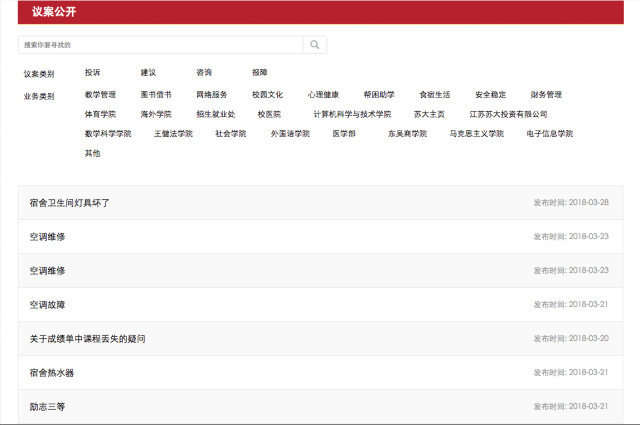Open the 宿舍卫生间灯具坏了 proposal

[x=69, y=203]
